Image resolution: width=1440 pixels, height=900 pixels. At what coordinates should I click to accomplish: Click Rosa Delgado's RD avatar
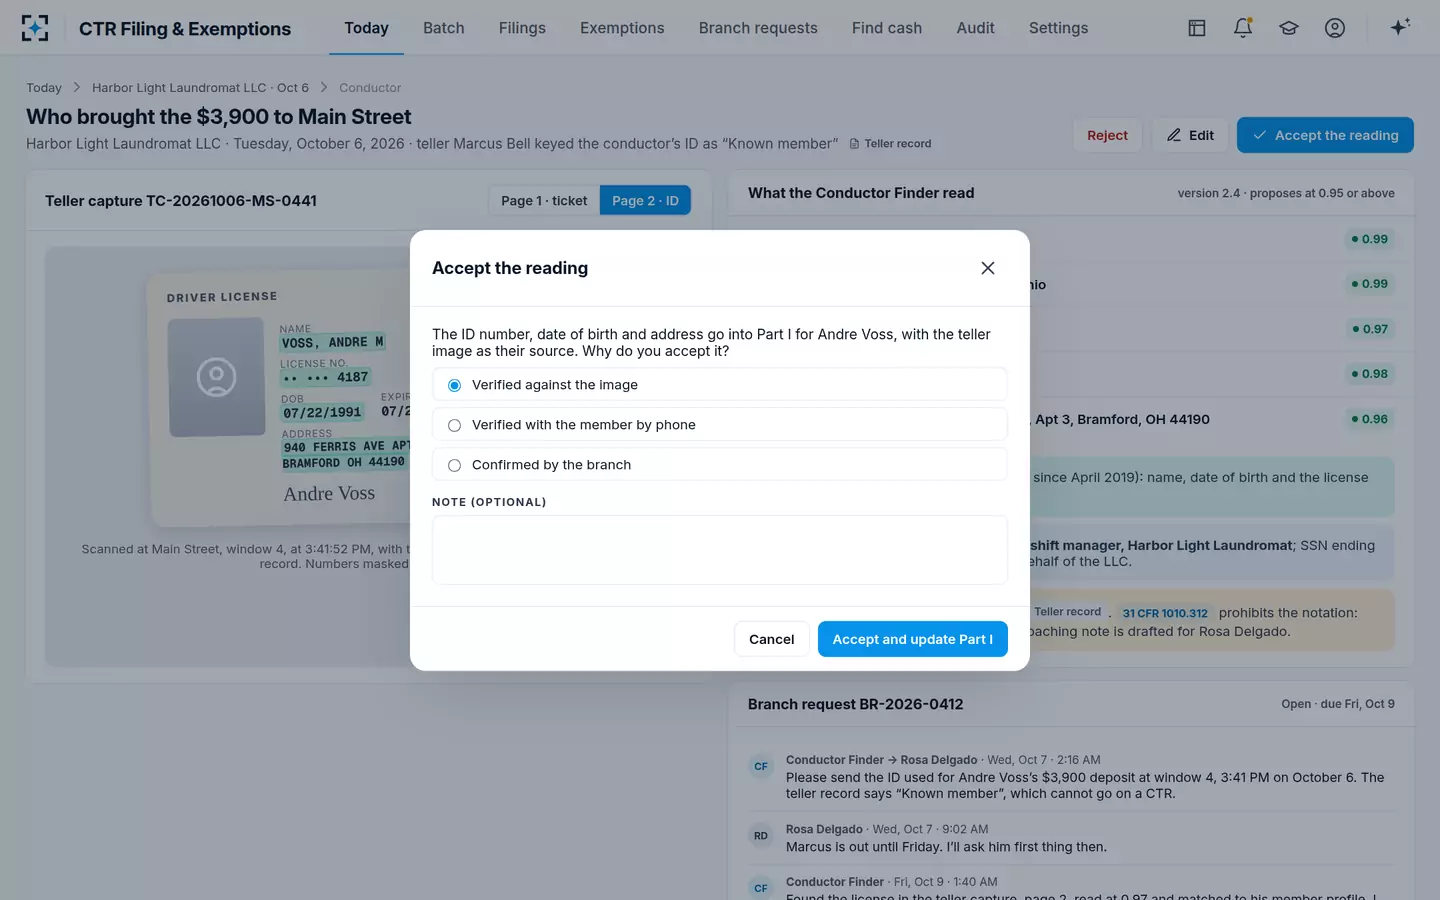point(761,836)
